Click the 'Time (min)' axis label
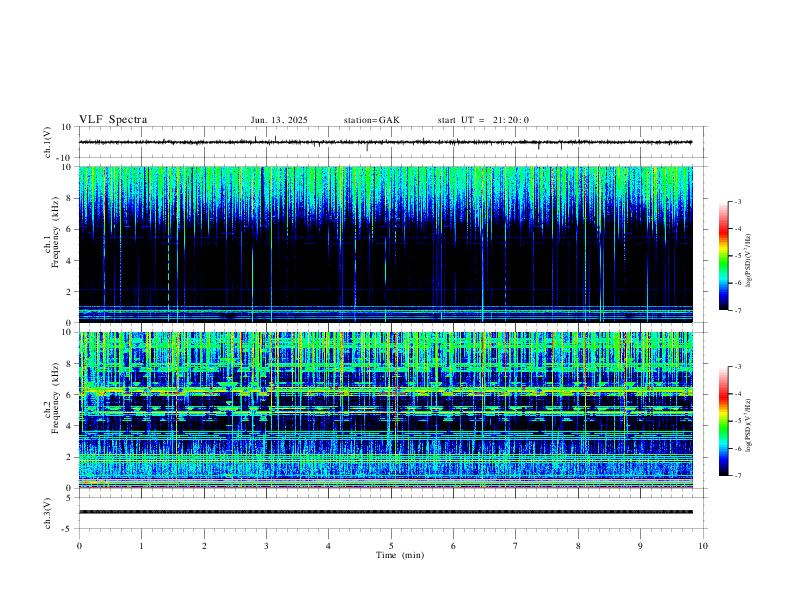 400,555
